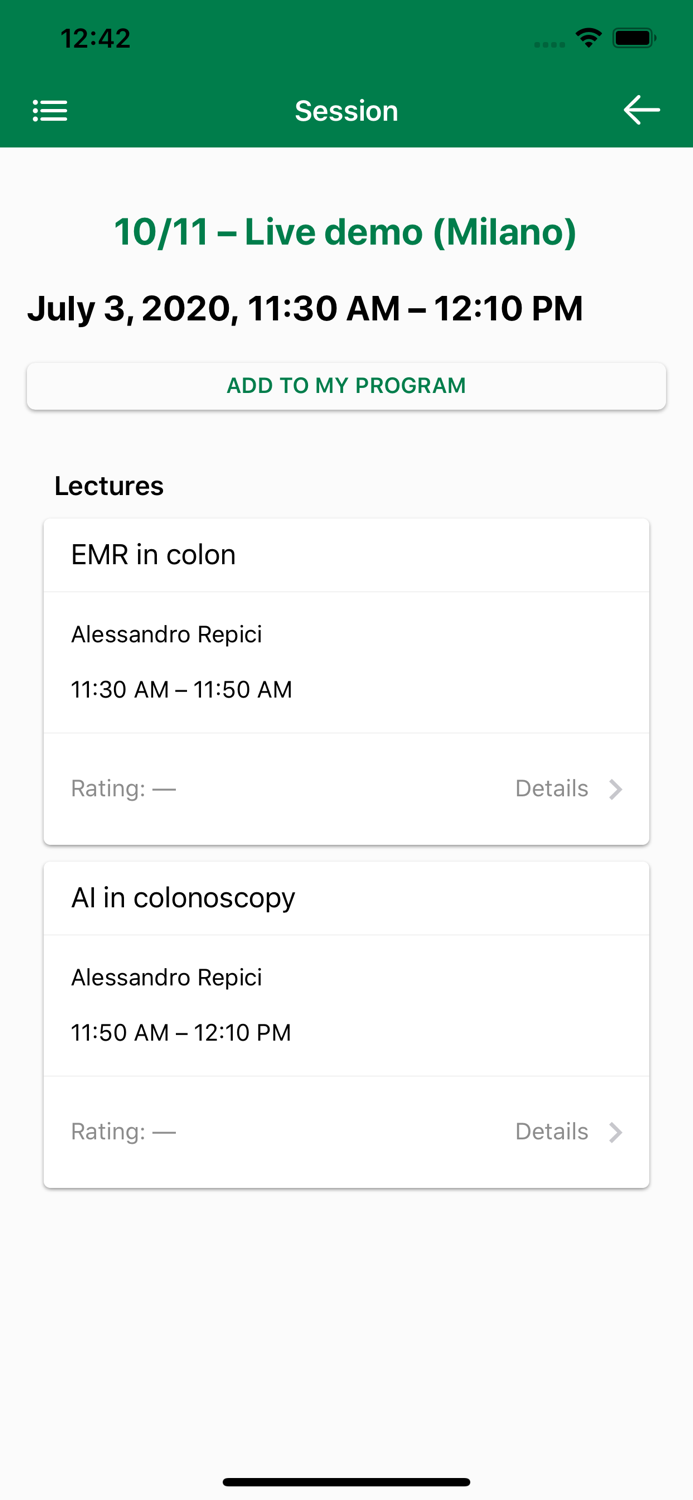Open the hamburger menu icon
The width and height of the screenshot is (693, 1500).
click(x=50, y=111)
